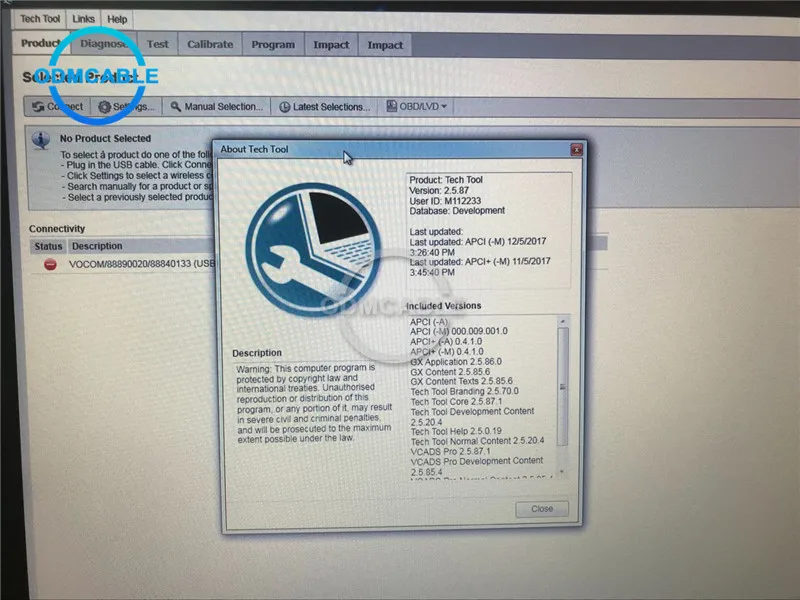Select the 'Product: Tech Tool' text
Image resolution: width=800 pixels, height=600 pixels.
pyautogui.click(x=446, y=180)
